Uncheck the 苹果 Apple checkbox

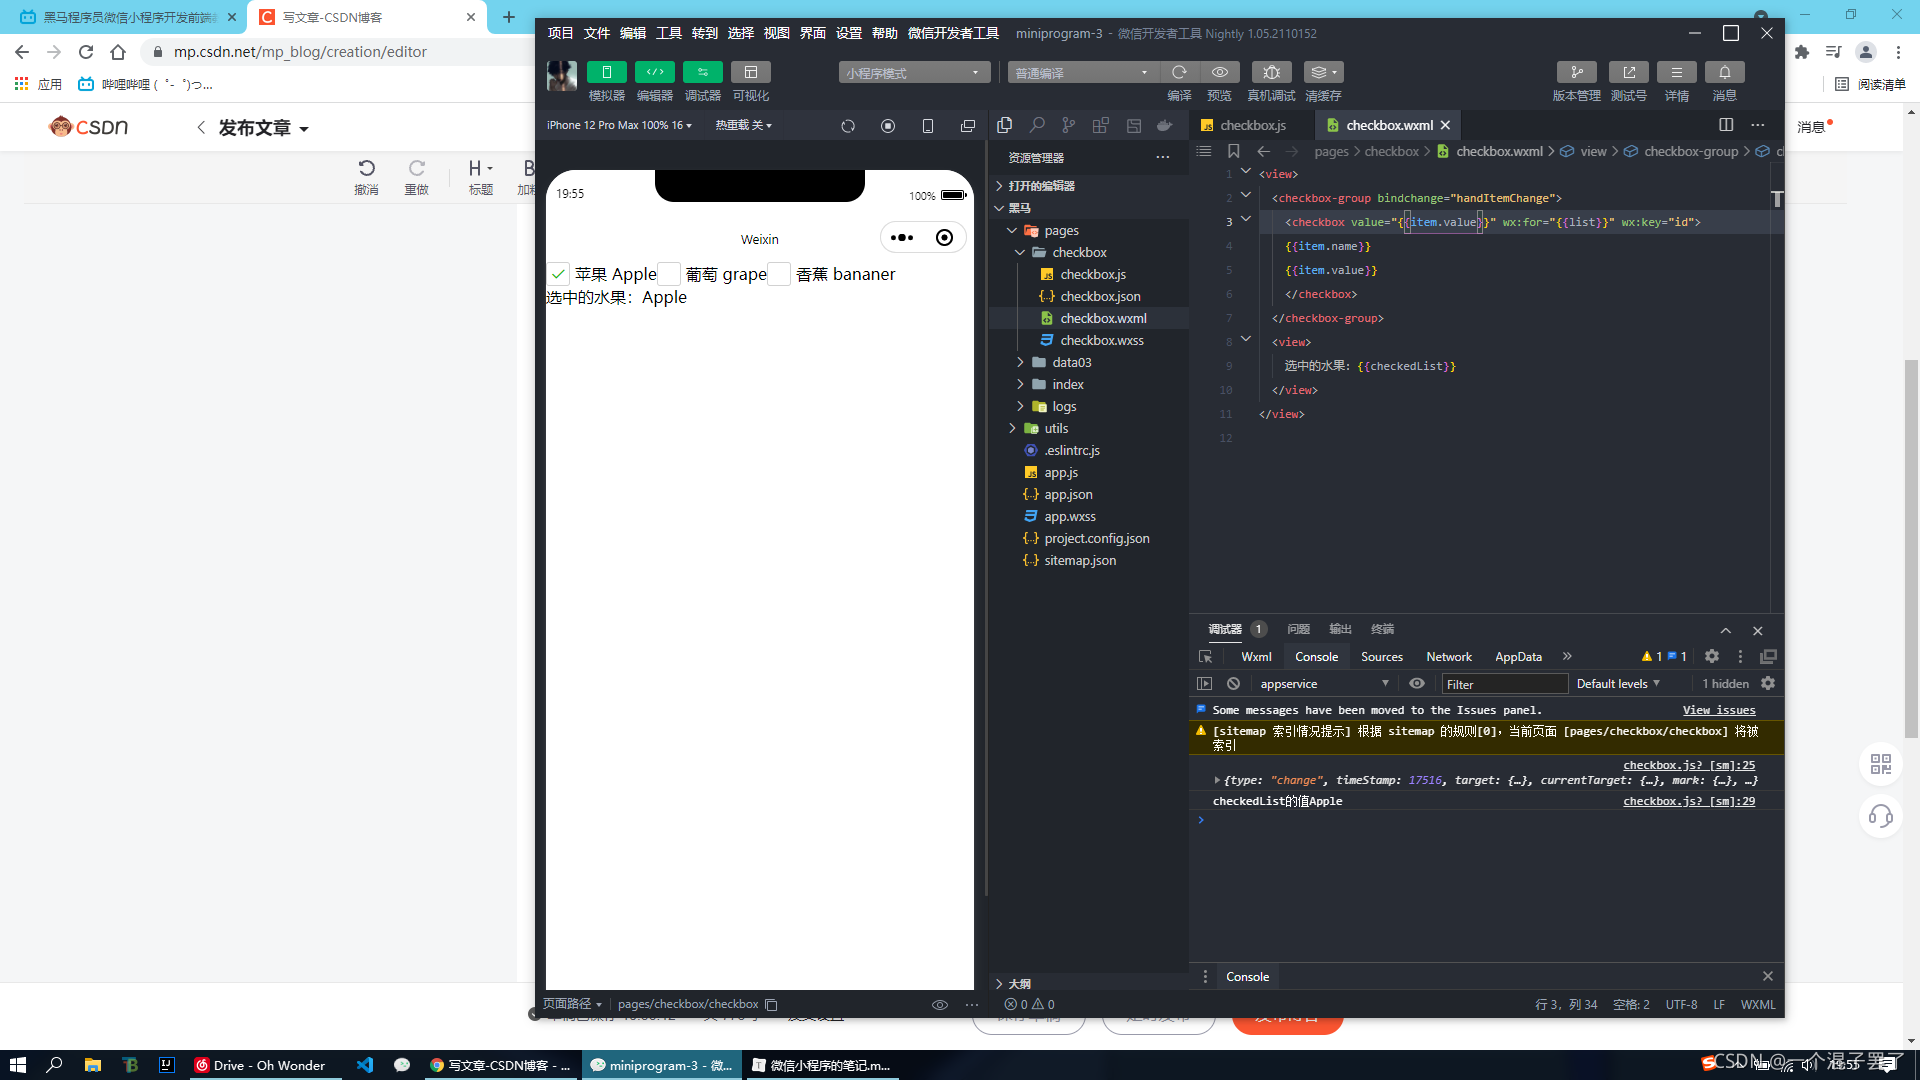pyautogui.click(x=558, y=274)
